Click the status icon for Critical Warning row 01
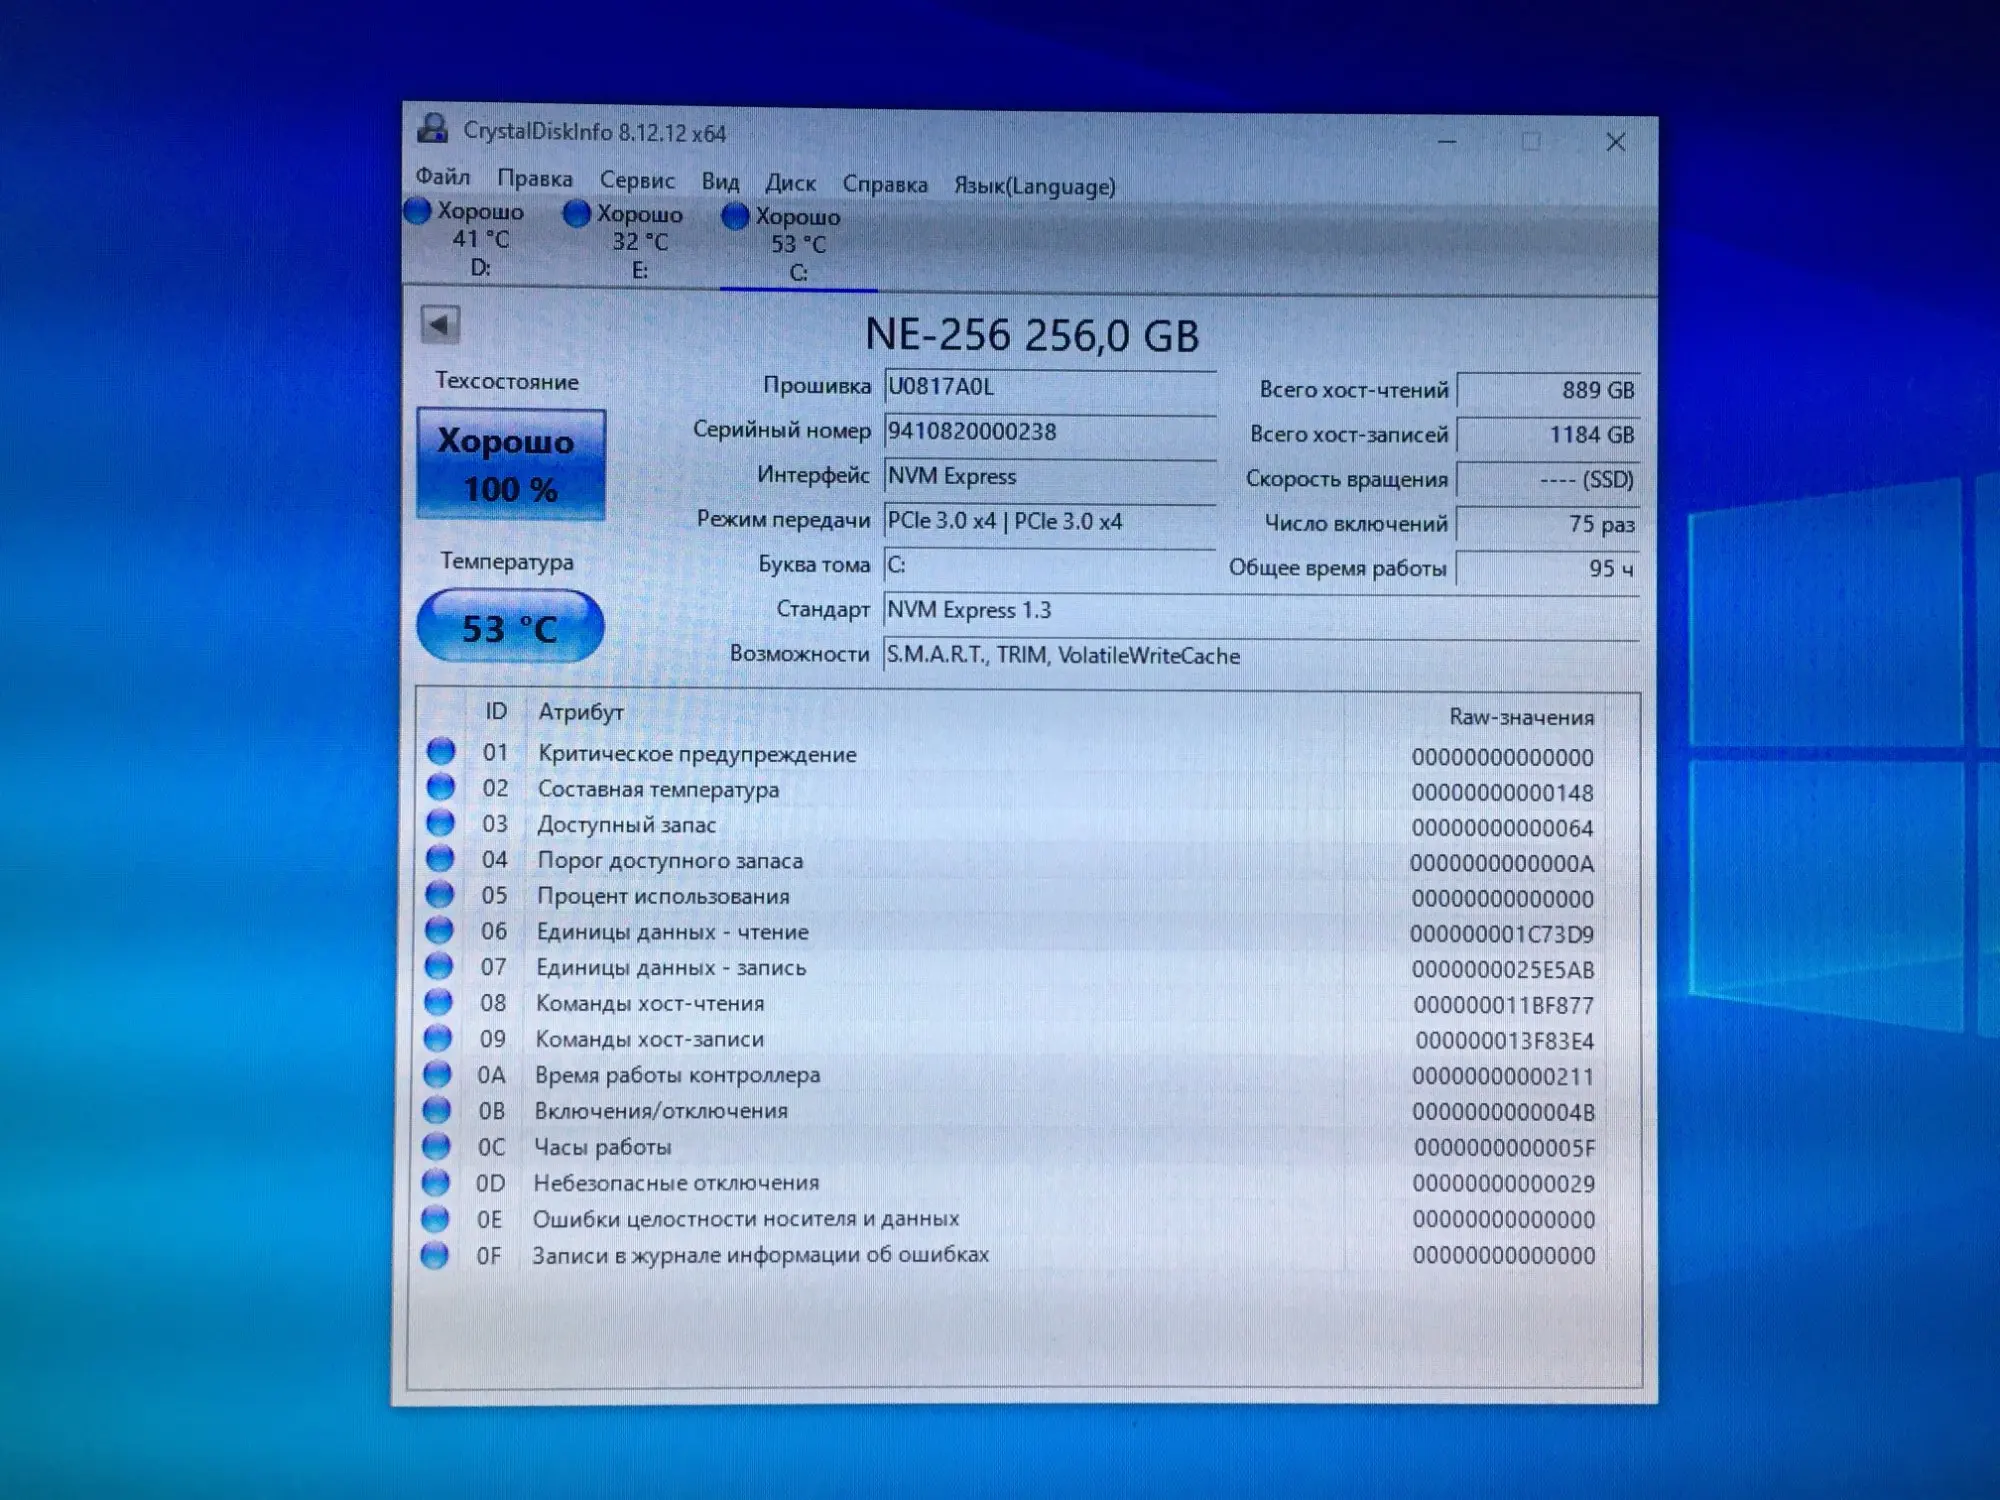2000x1500 pixels. point(441,751)
